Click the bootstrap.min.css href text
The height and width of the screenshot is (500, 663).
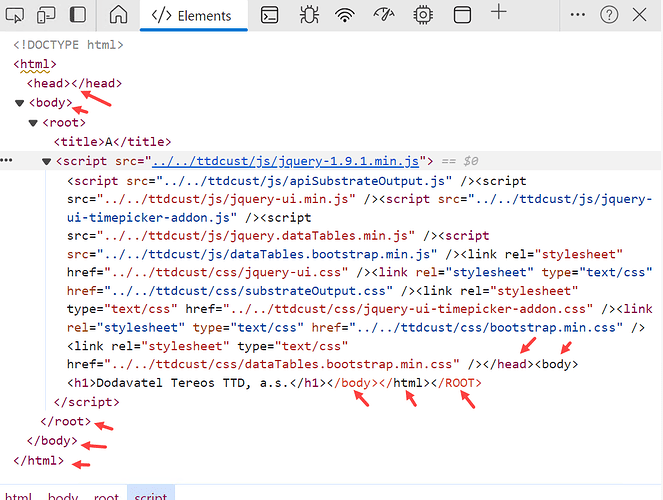point(486,328)
